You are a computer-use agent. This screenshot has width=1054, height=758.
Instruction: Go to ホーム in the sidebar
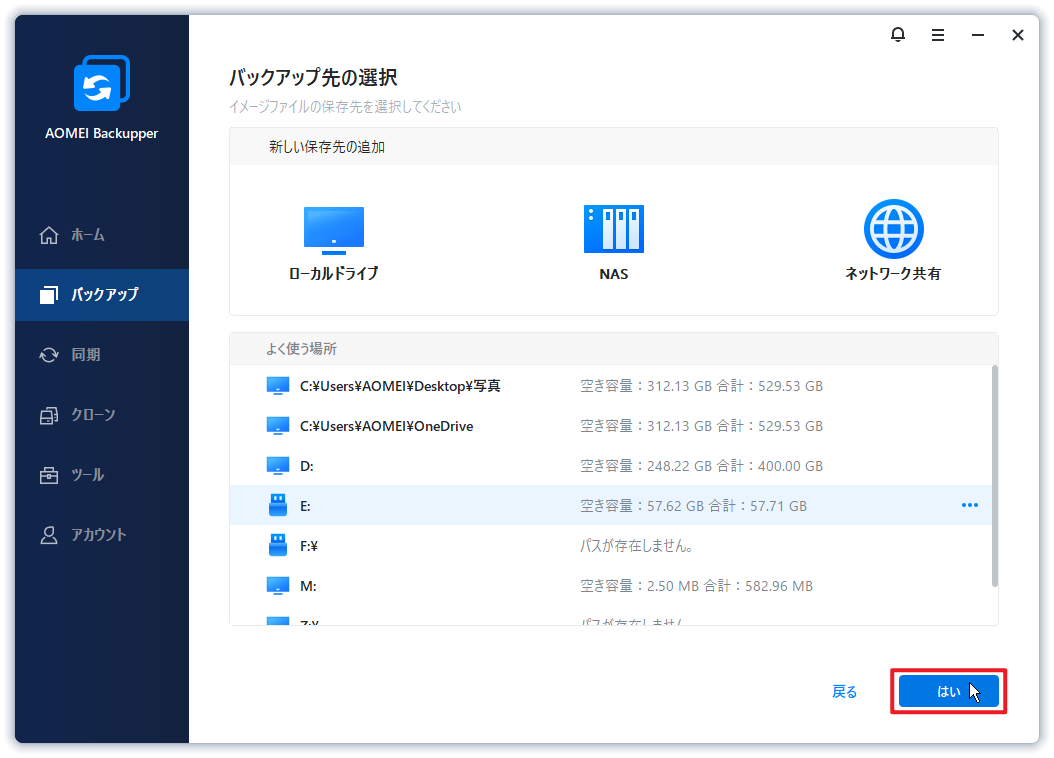tap(88, 235)
